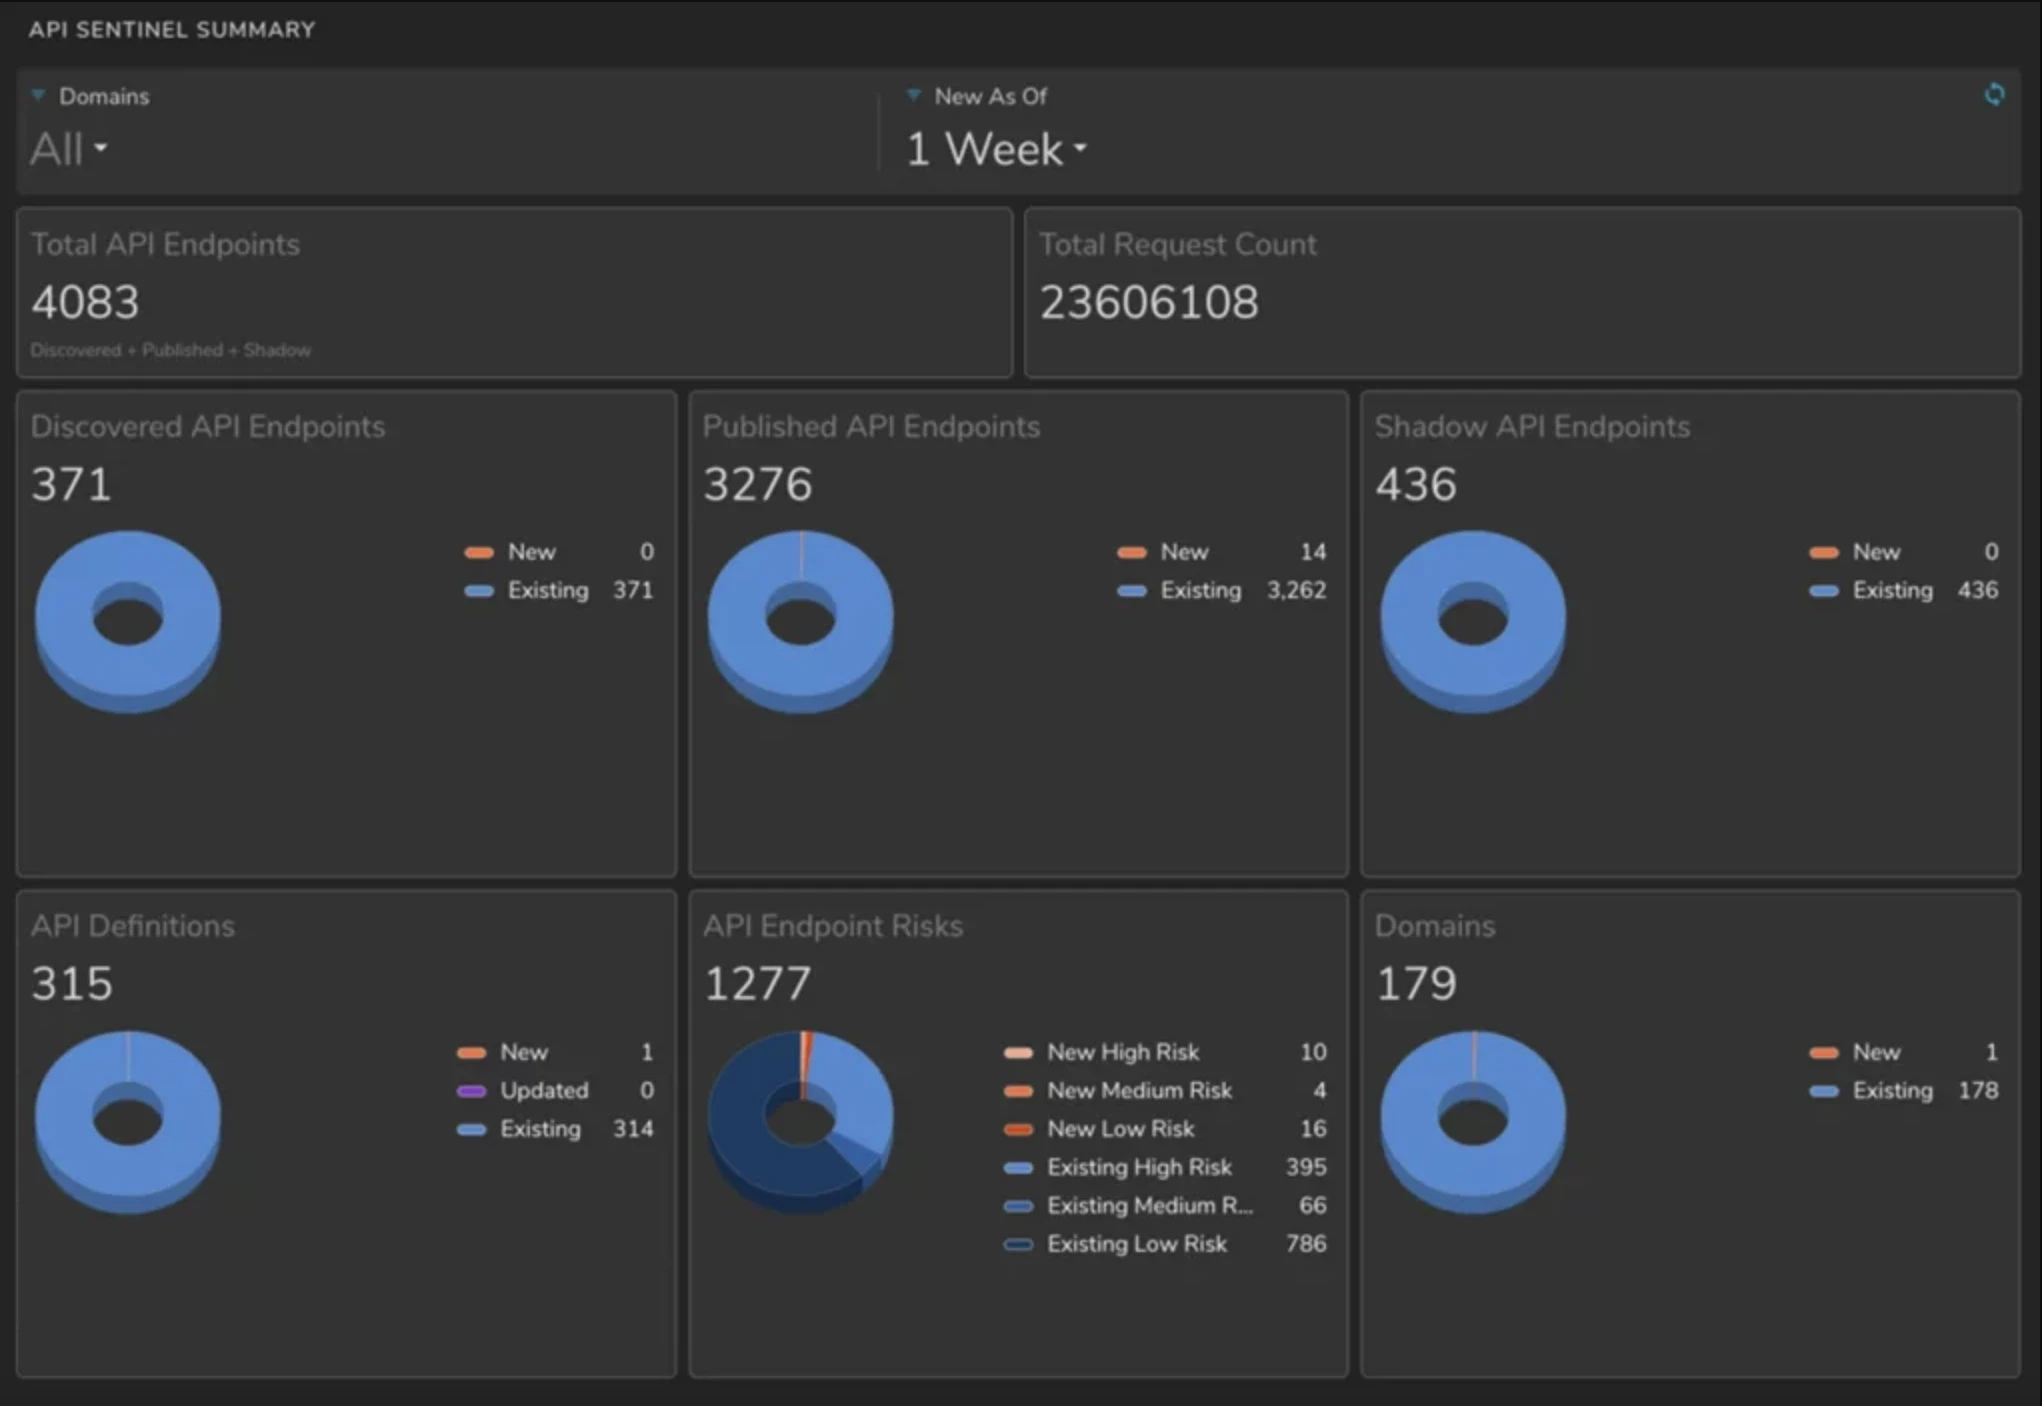The height and width of the screenshot is (1406, 2042).
Task: Click the filter icon beside Domains label
Action: [x=38, y=96]
